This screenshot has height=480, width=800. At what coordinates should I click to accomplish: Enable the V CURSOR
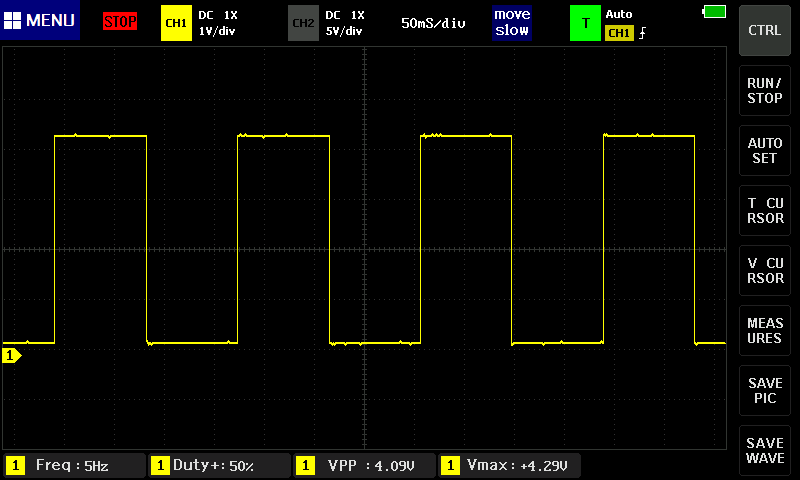(x=765, y=270)
